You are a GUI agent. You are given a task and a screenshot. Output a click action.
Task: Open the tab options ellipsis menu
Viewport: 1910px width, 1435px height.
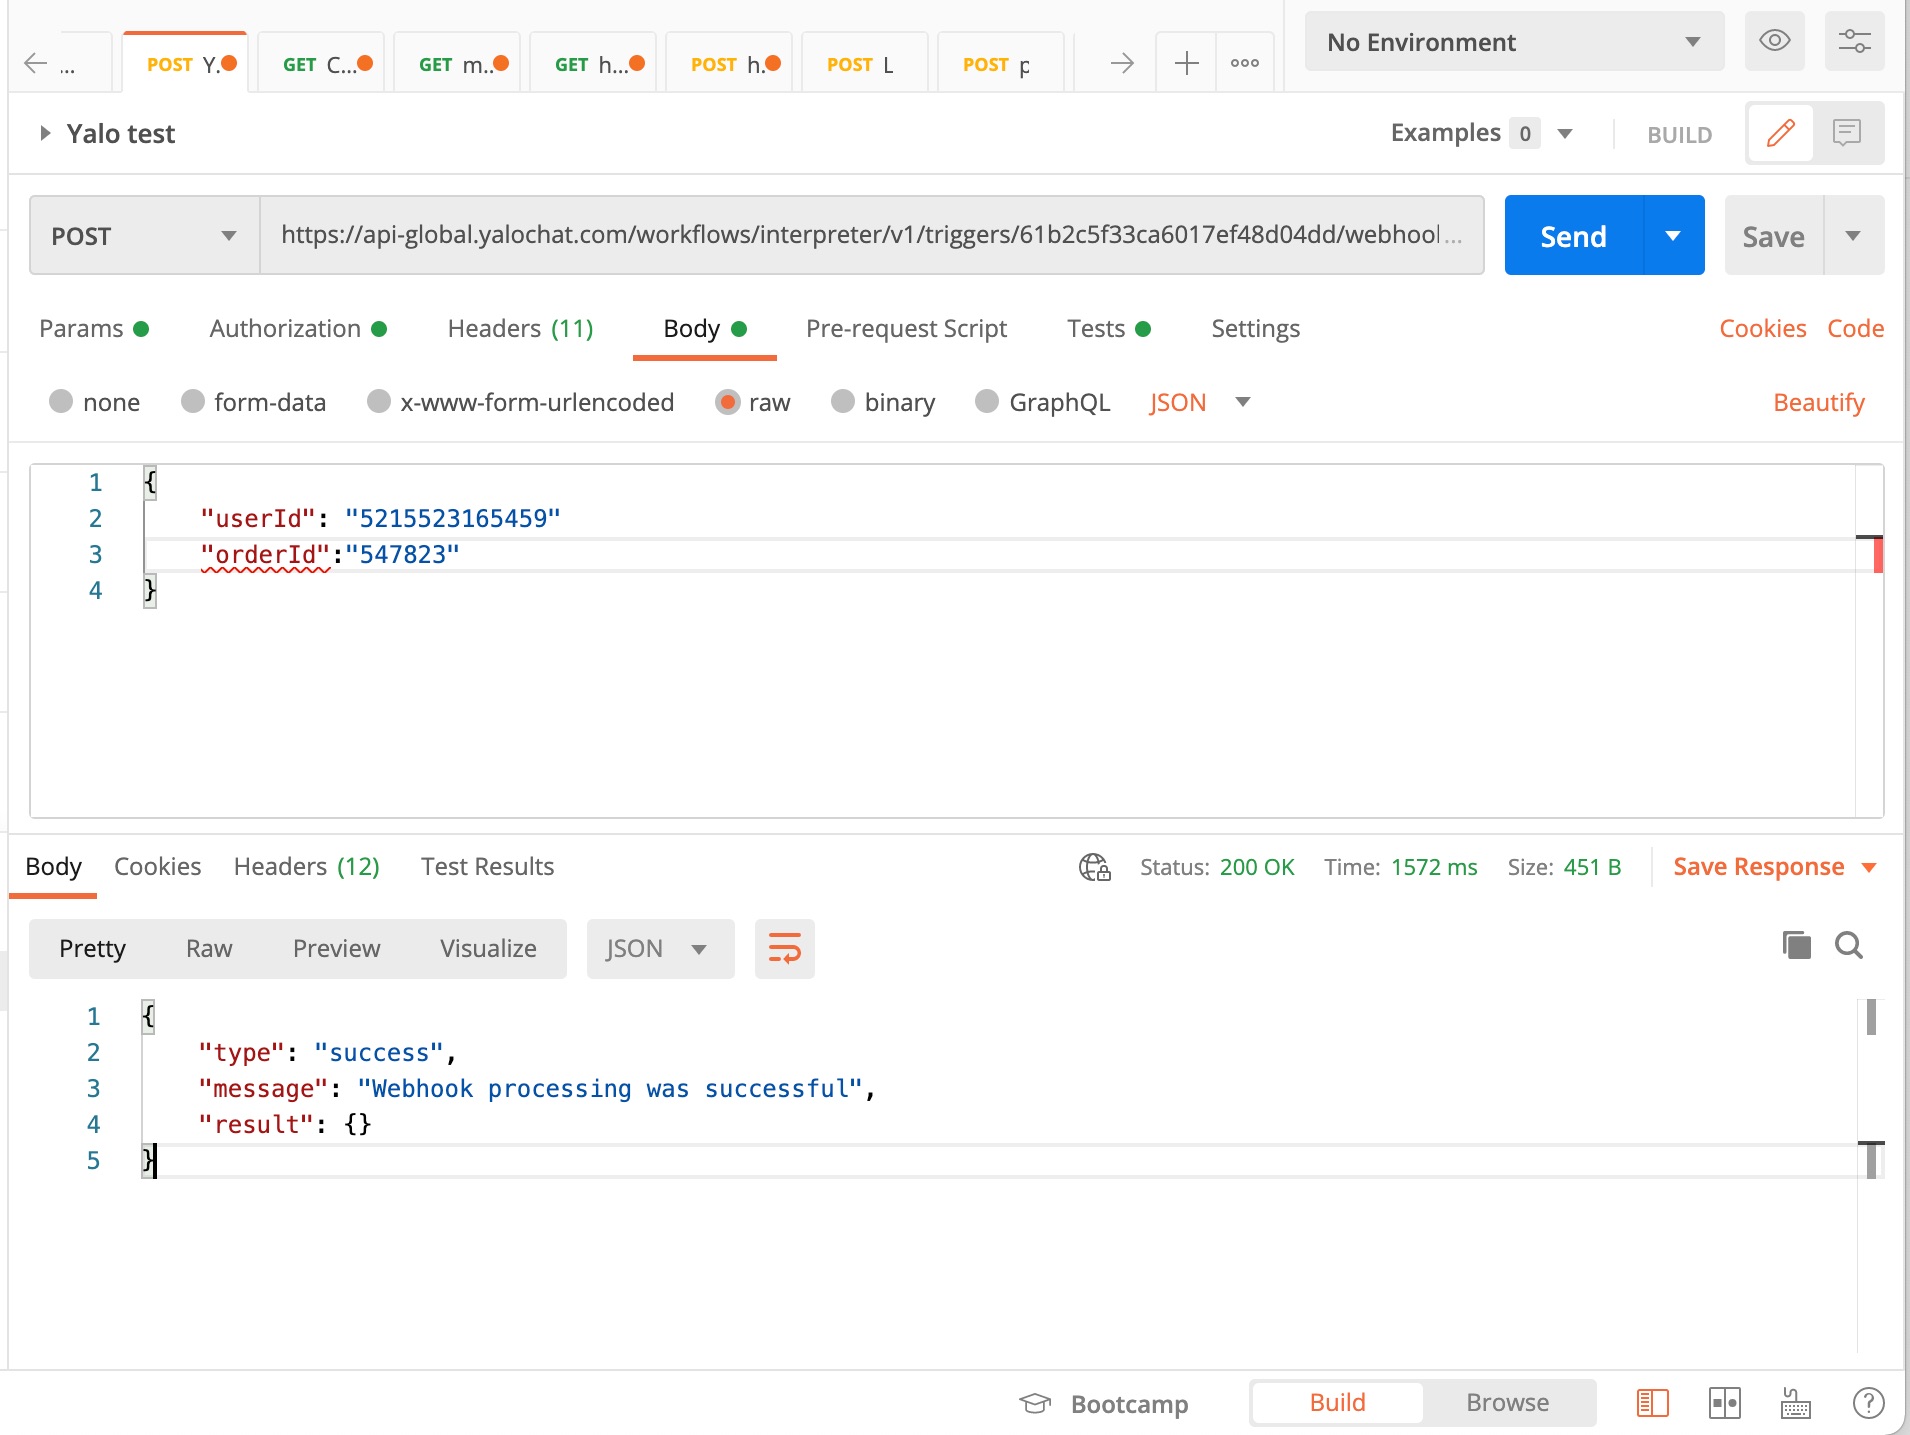pyautogui.click(x=1245, y=64)
